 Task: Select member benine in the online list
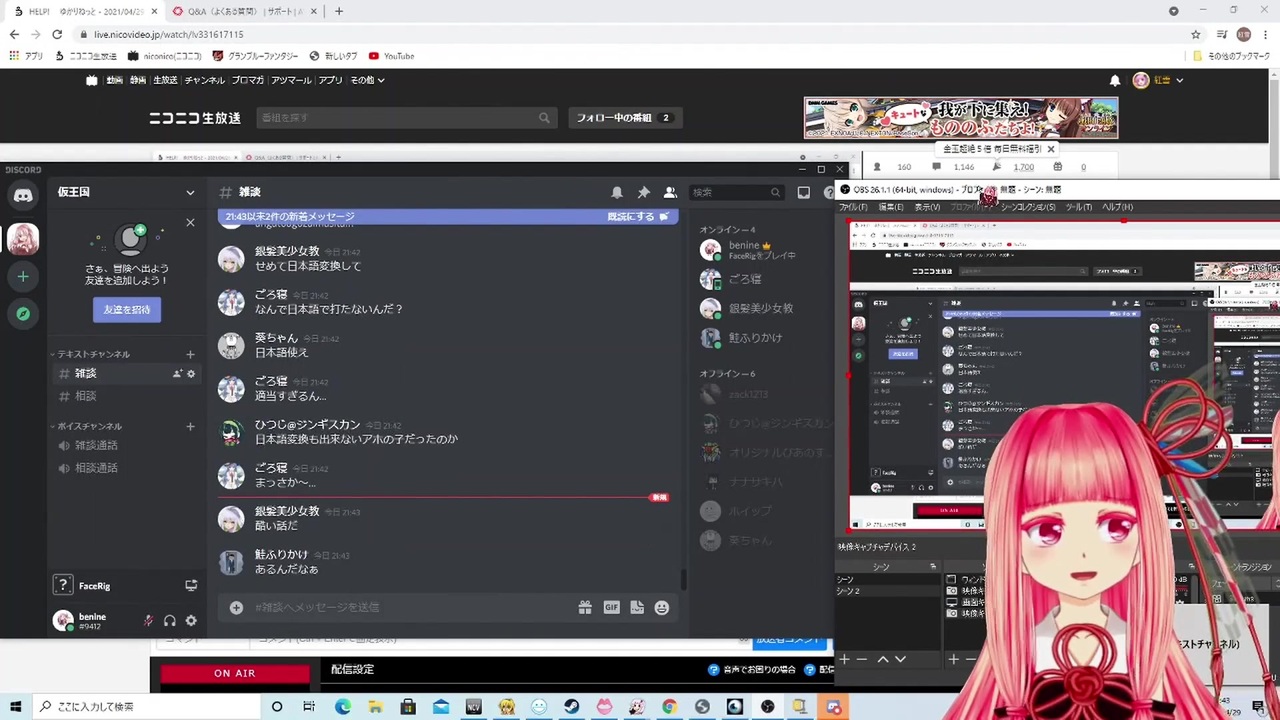pyautogui.click(x=760, y=250)
